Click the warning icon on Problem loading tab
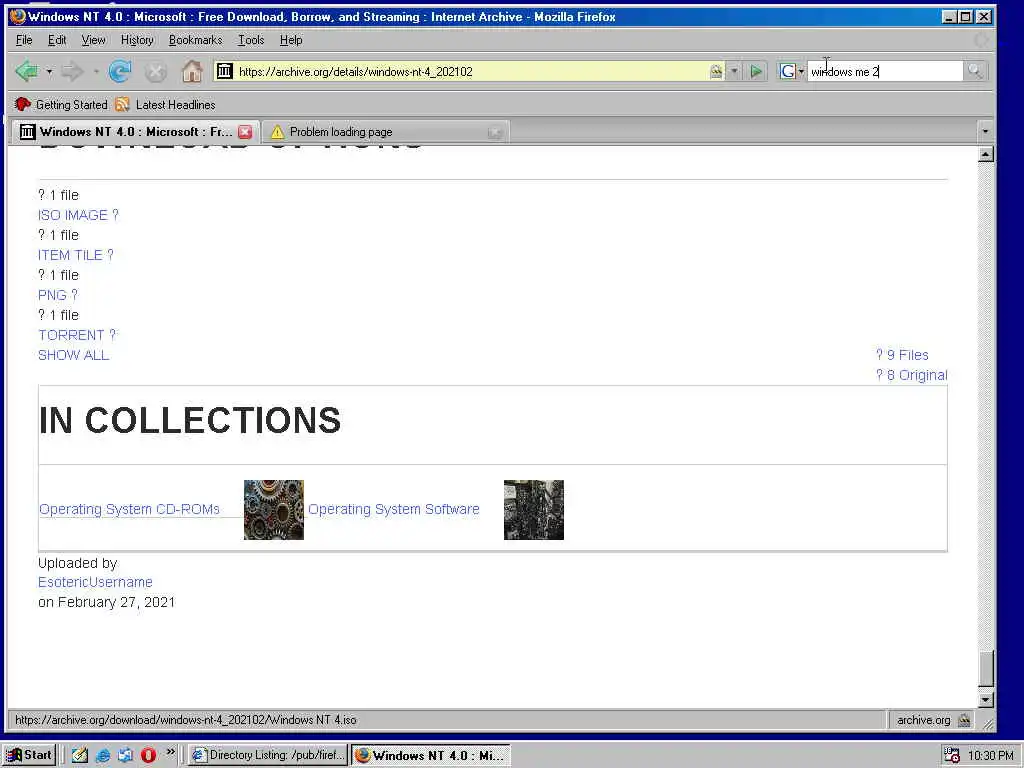The height and width of the screenshot is (768, 1024). (278, 132)
